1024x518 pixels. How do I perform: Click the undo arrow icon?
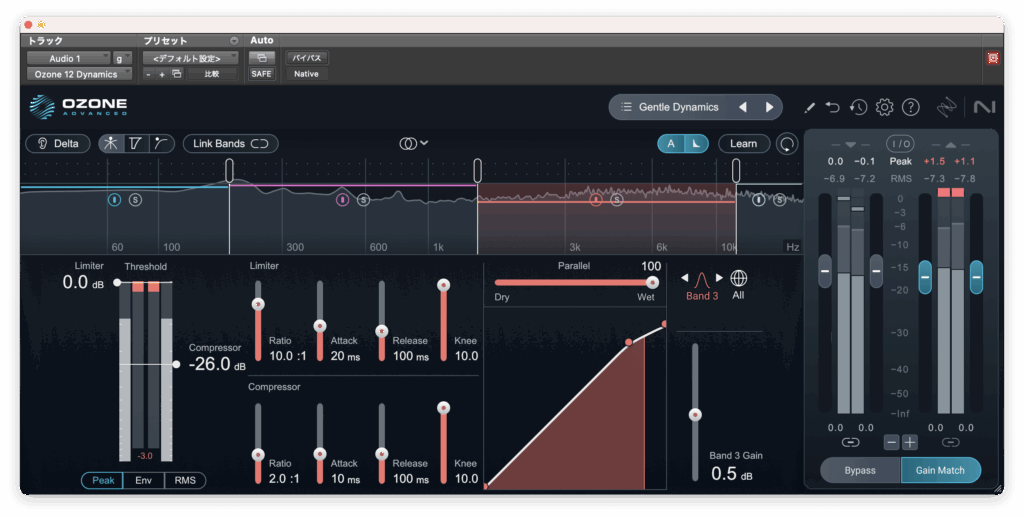833,107
